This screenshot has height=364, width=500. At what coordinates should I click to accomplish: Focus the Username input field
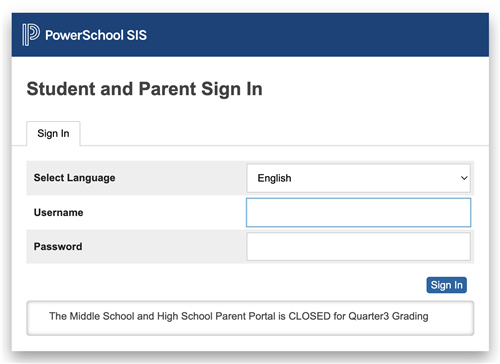358,212
